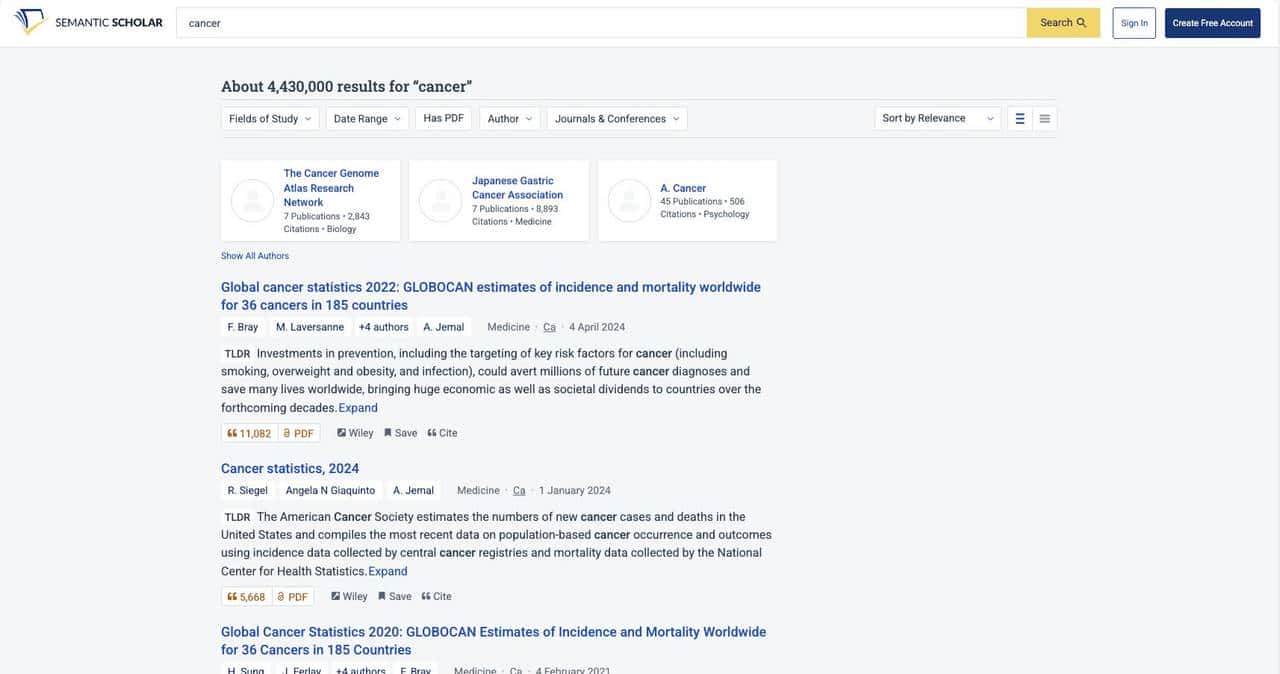Cite the GLOBOCAN 2022 paper
This screenshot has height=674, width=1280.
[442, 433]
